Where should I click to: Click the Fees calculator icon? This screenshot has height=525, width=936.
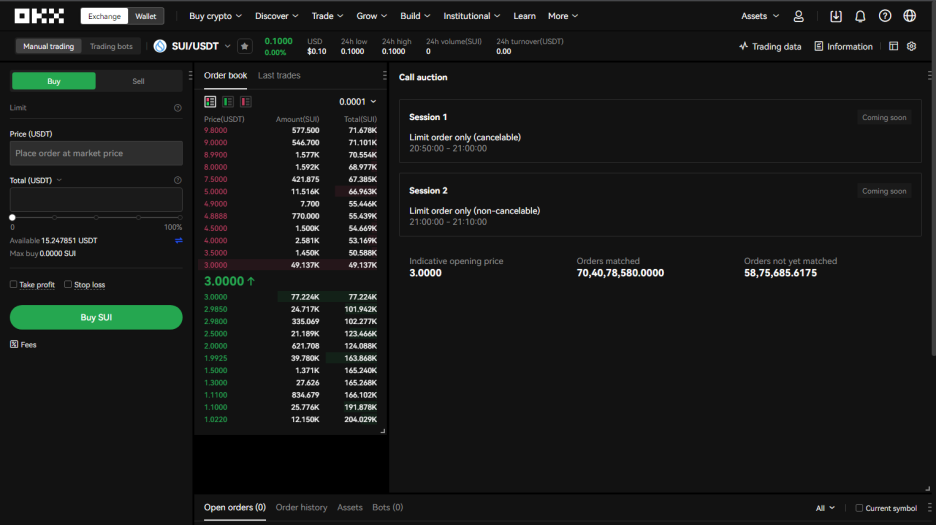14,344
